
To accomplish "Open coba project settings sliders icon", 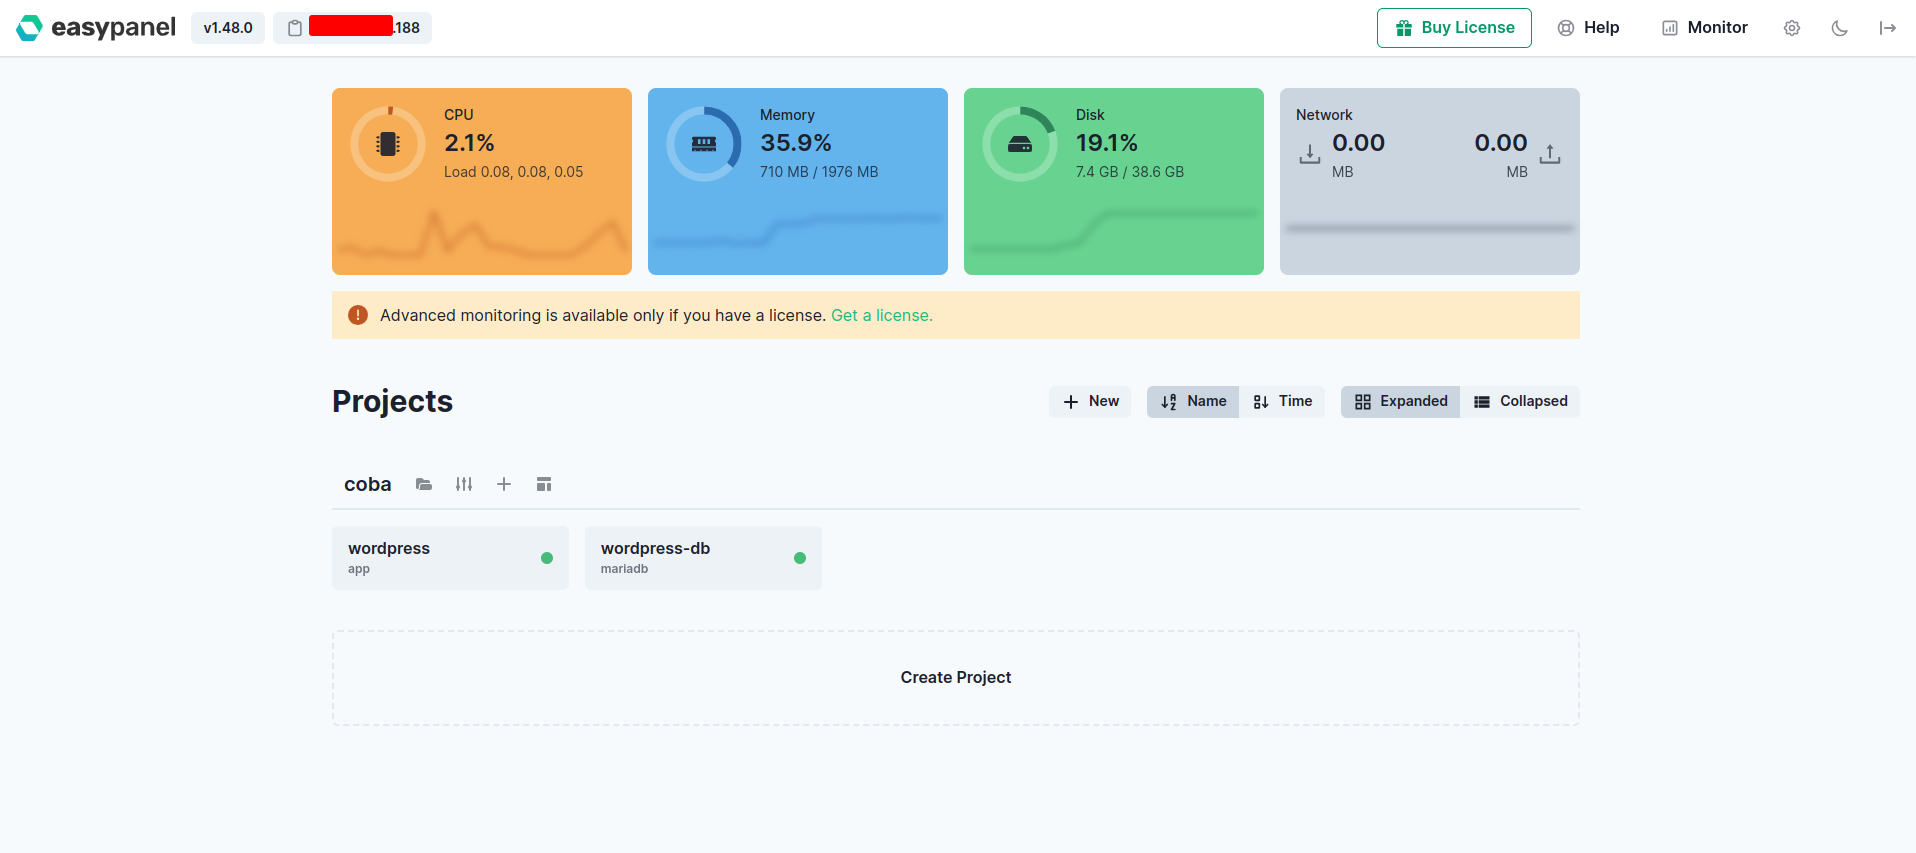I will [464, 484].
